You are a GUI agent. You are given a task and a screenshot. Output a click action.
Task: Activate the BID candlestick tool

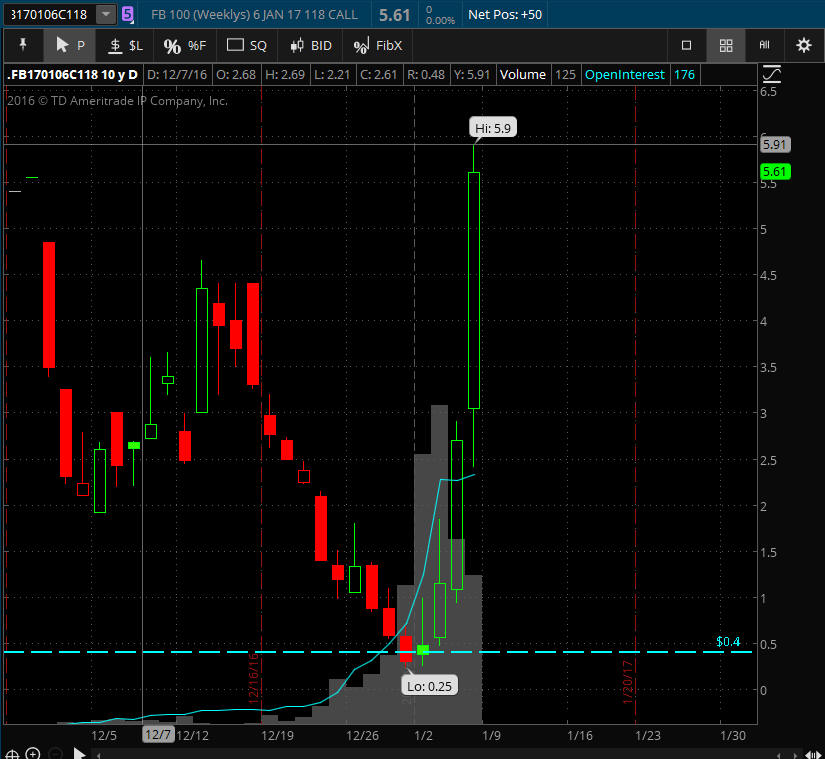(310, 45)
